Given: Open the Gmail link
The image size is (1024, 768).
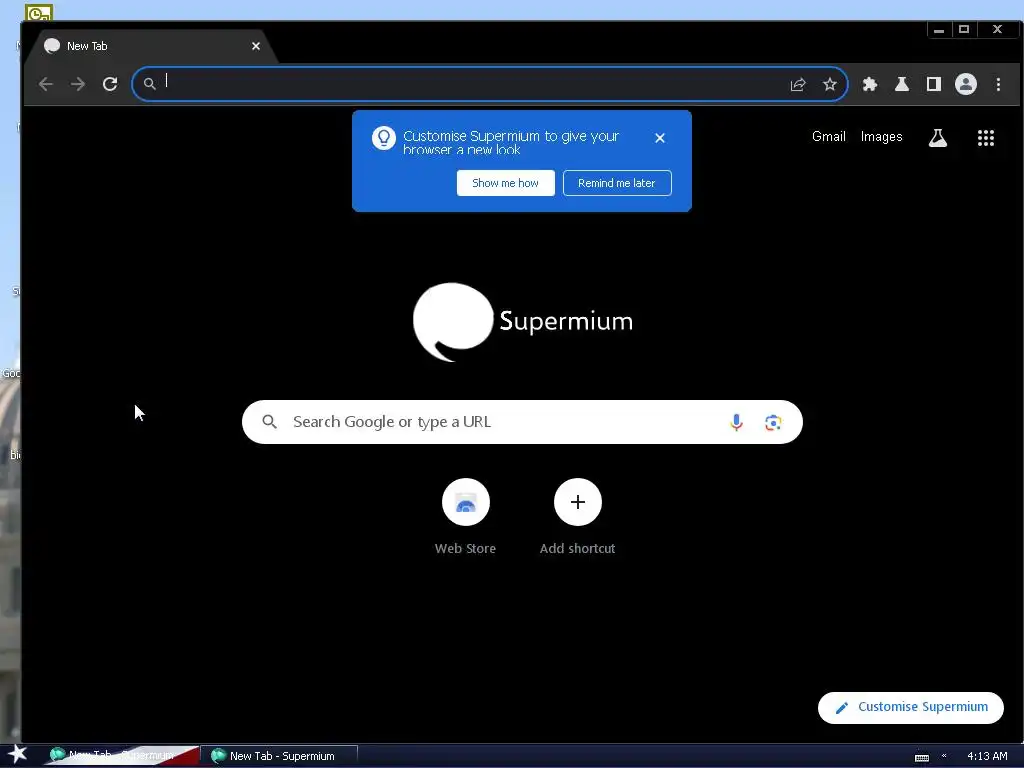Looking at the screenshot, I should (x=829, y=136).
